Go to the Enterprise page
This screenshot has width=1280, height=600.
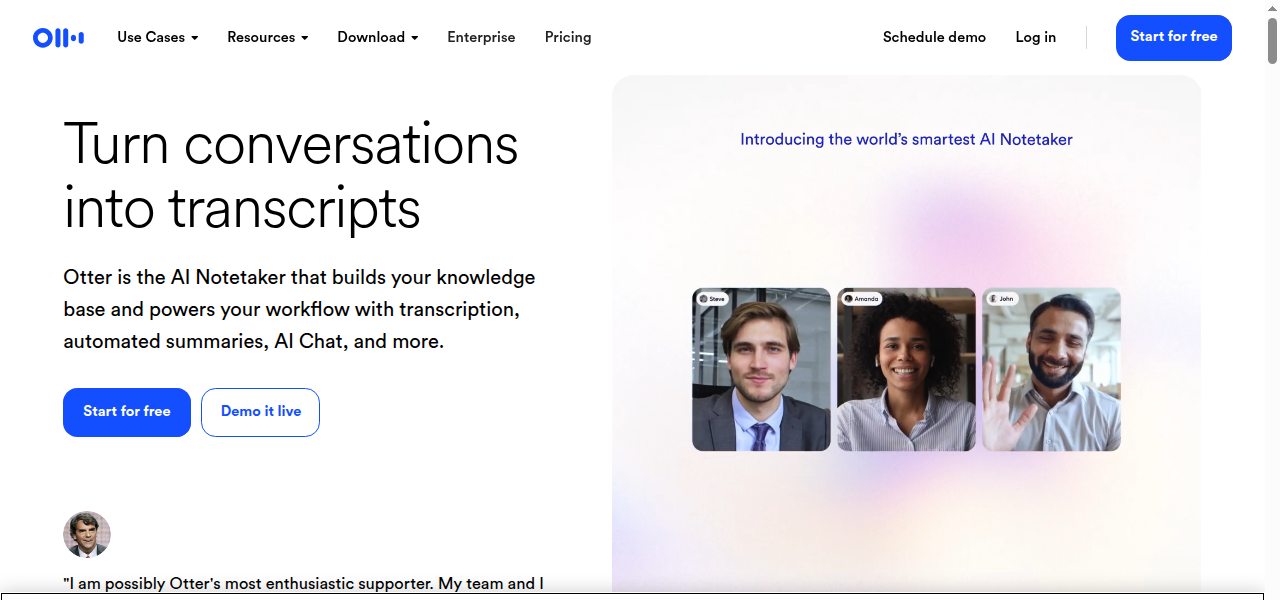tap(481, 37)
